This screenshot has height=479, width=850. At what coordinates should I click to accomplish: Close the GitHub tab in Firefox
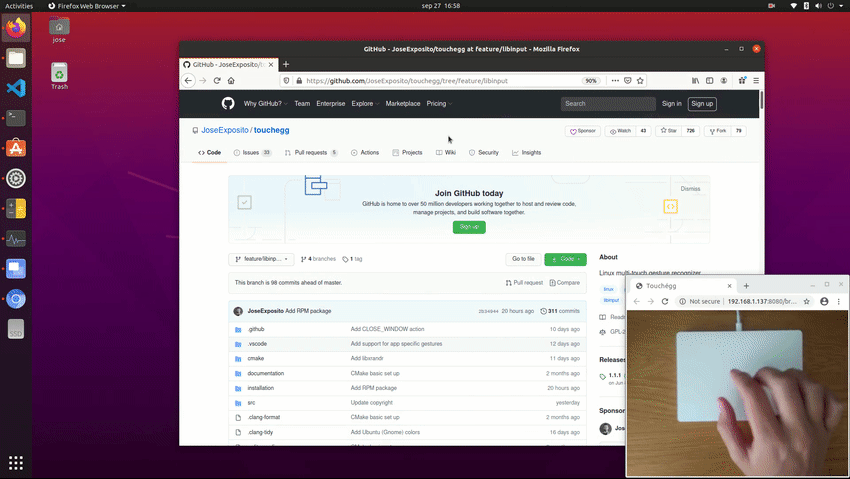point(271,64)
